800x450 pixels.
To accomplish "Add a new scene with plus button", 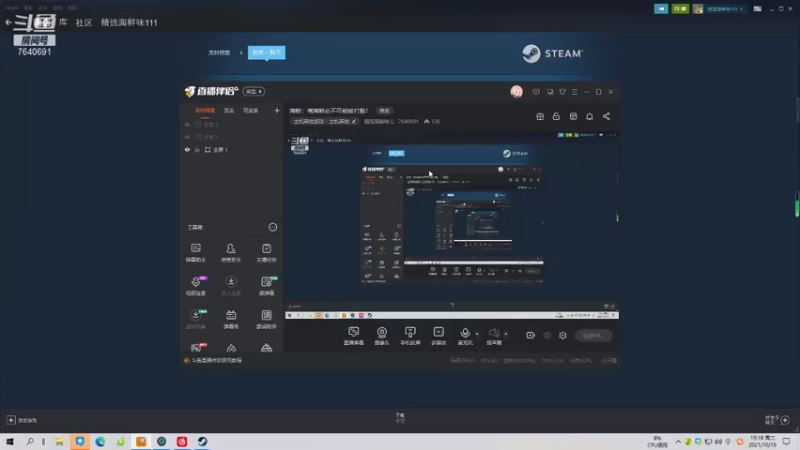I will point(277,110).
